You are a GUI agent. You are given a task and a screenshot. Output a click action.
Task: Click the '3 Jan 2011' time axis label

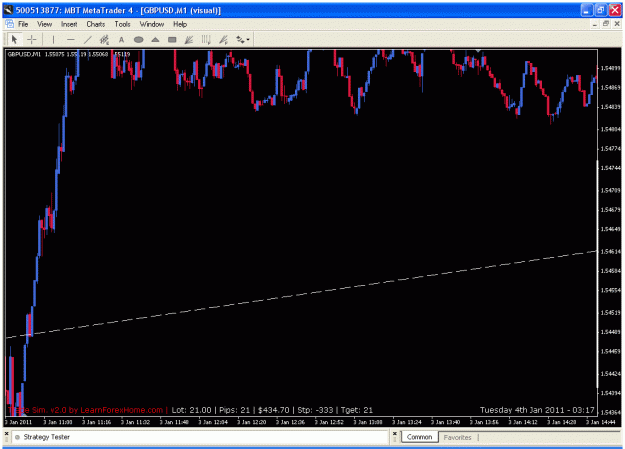click(x=18, y=422)
